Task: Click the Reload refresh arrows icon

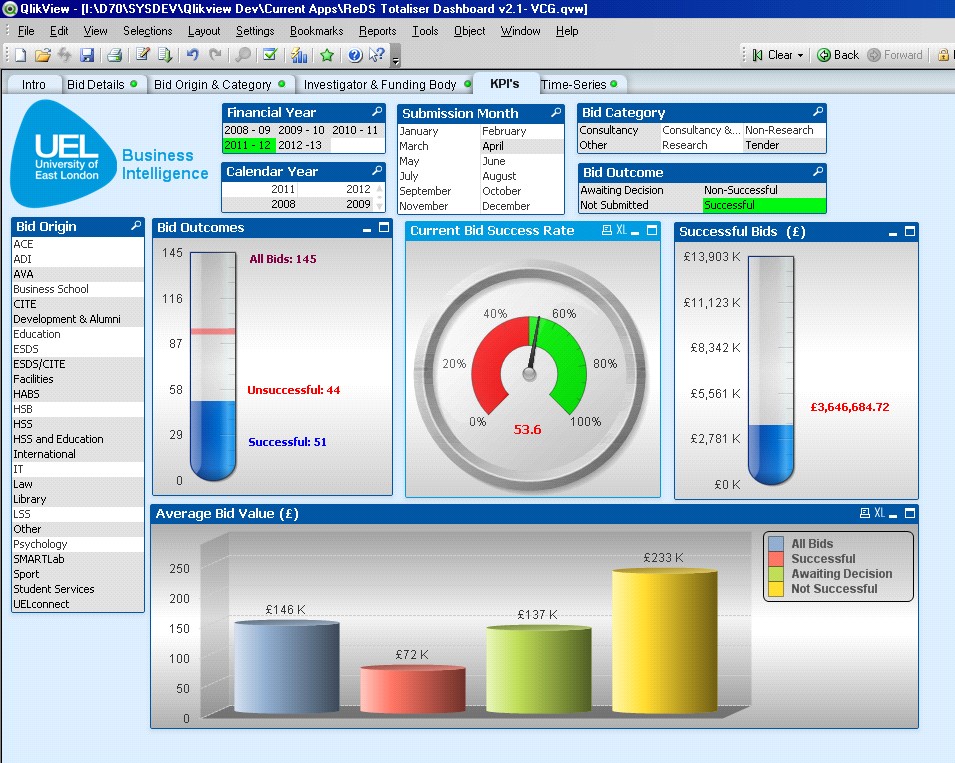Action: tap(65, 55)
